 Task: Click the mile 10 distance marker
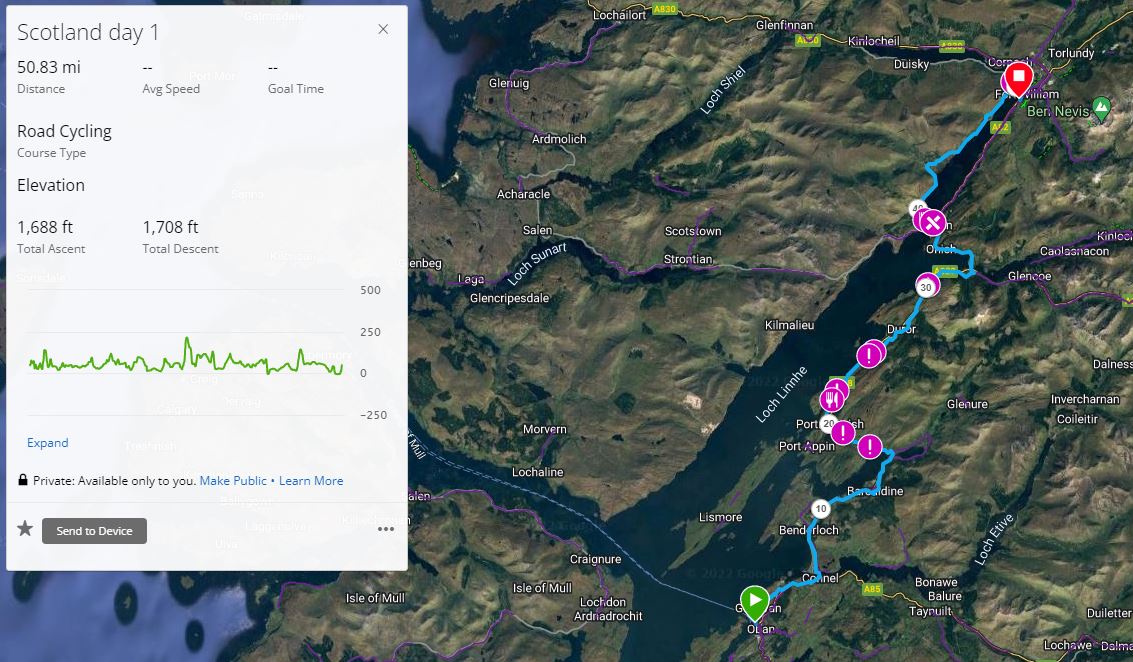point(820,509)
